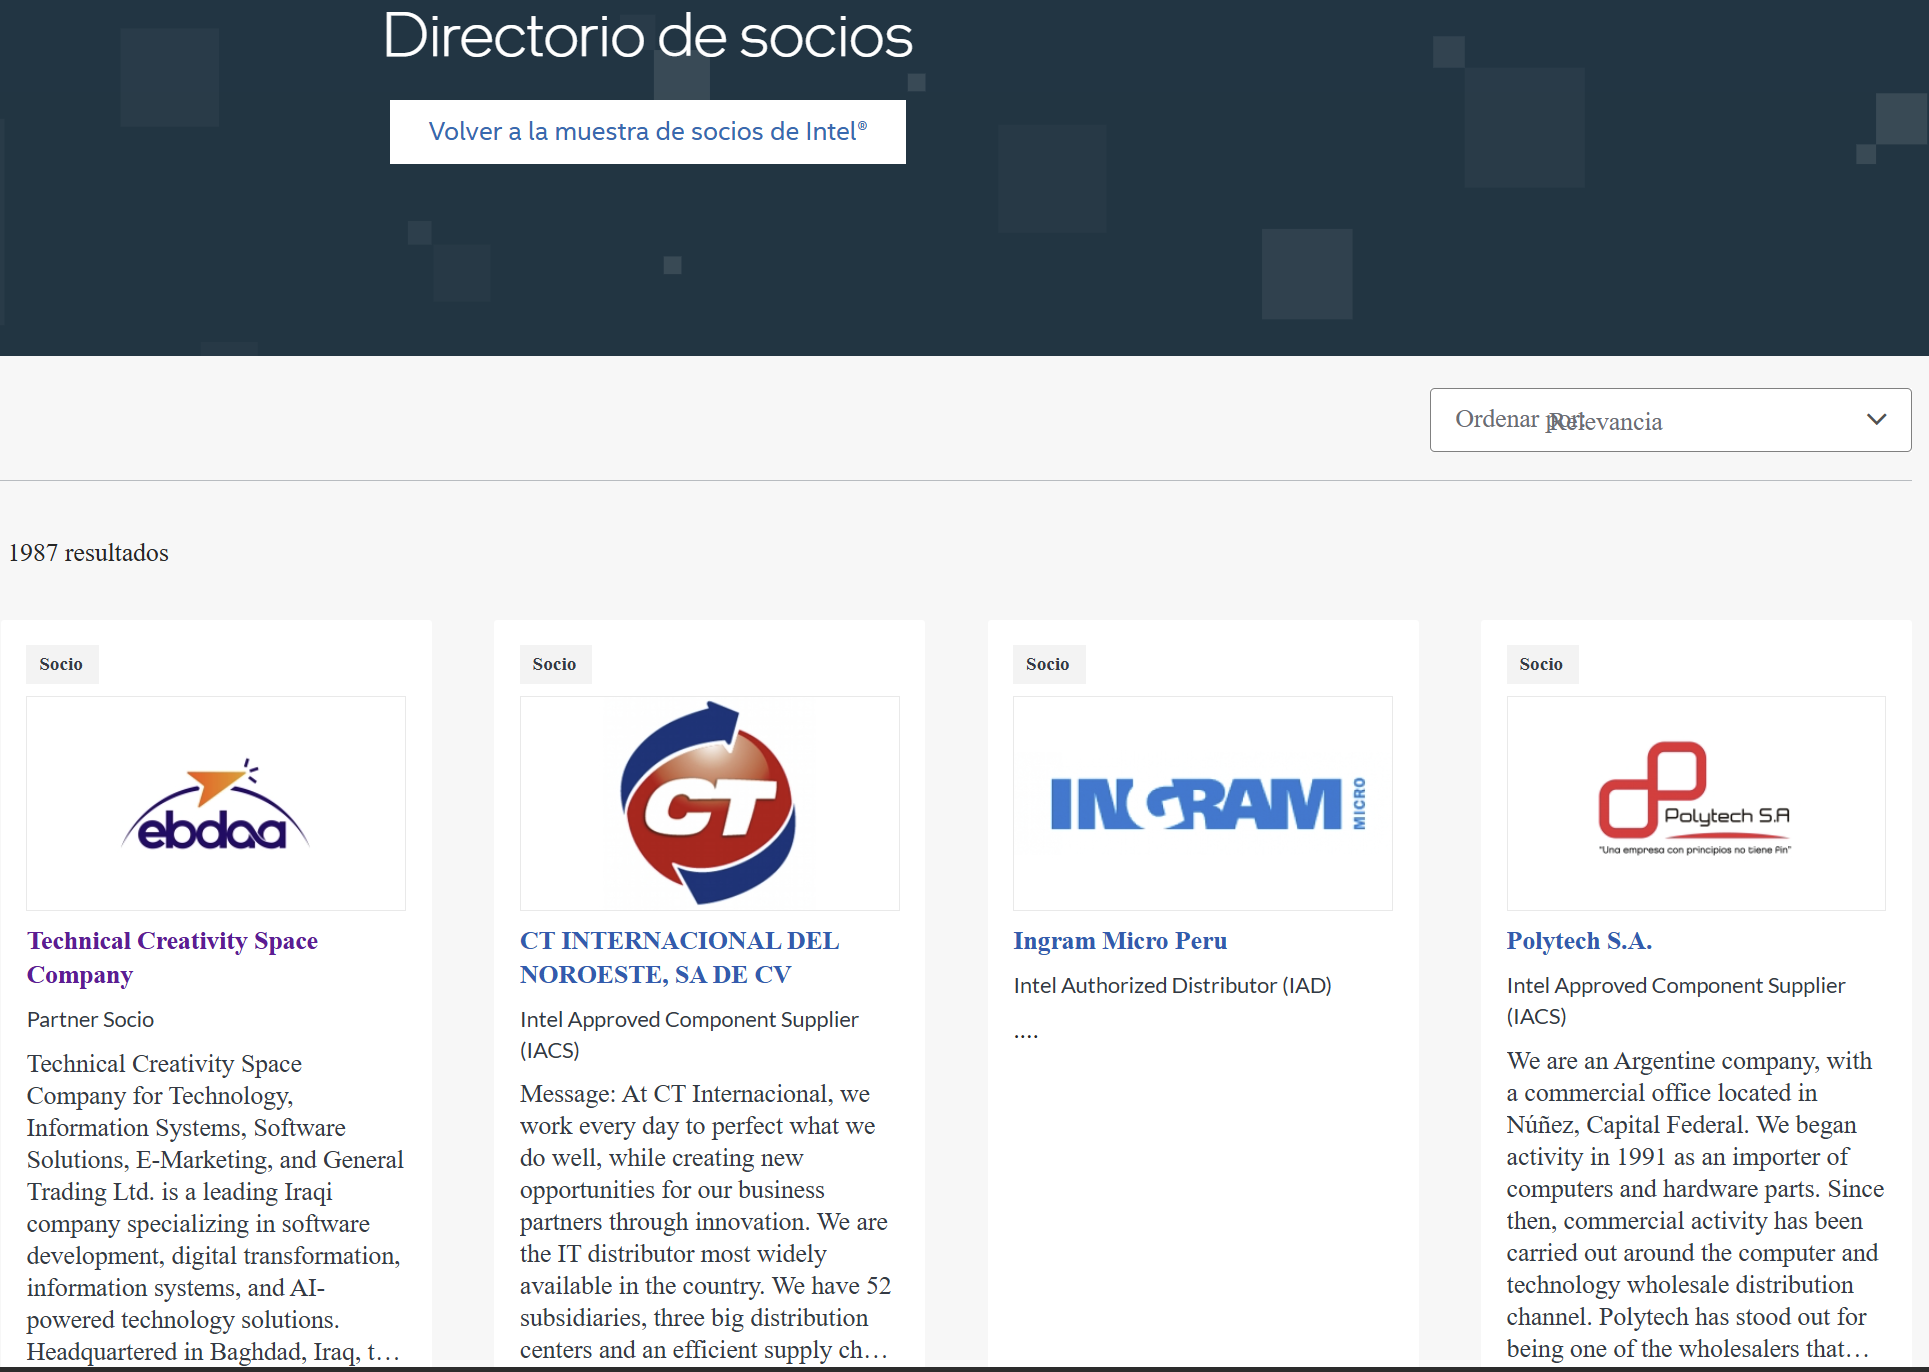Click Socio tag on the ebdaa card
The width and height of the screenshot is (1929, 1372).
(x=61, y=664)
